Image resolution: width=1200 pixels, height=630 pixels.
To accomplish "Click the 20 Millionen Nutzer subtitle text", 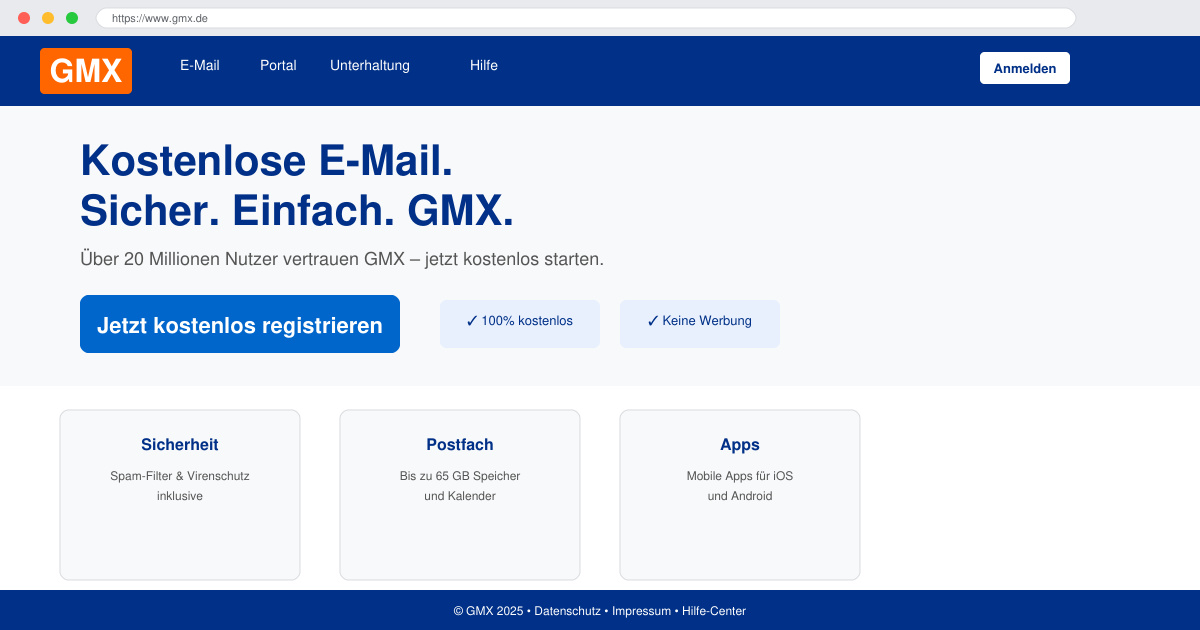I will (x=342, y=259).
